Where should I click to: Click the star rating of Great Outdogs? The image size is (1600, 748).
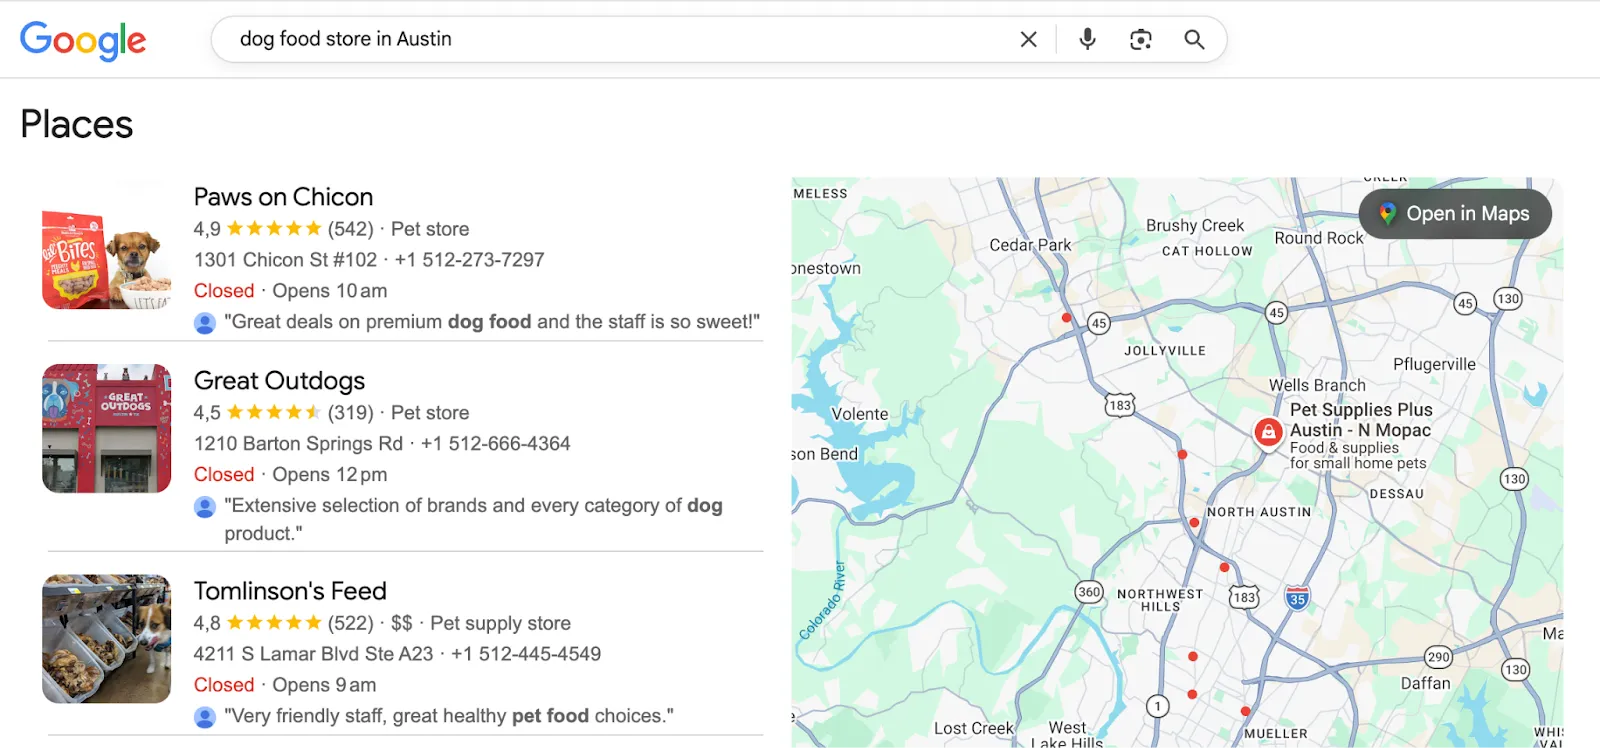[x=274, y=413]
